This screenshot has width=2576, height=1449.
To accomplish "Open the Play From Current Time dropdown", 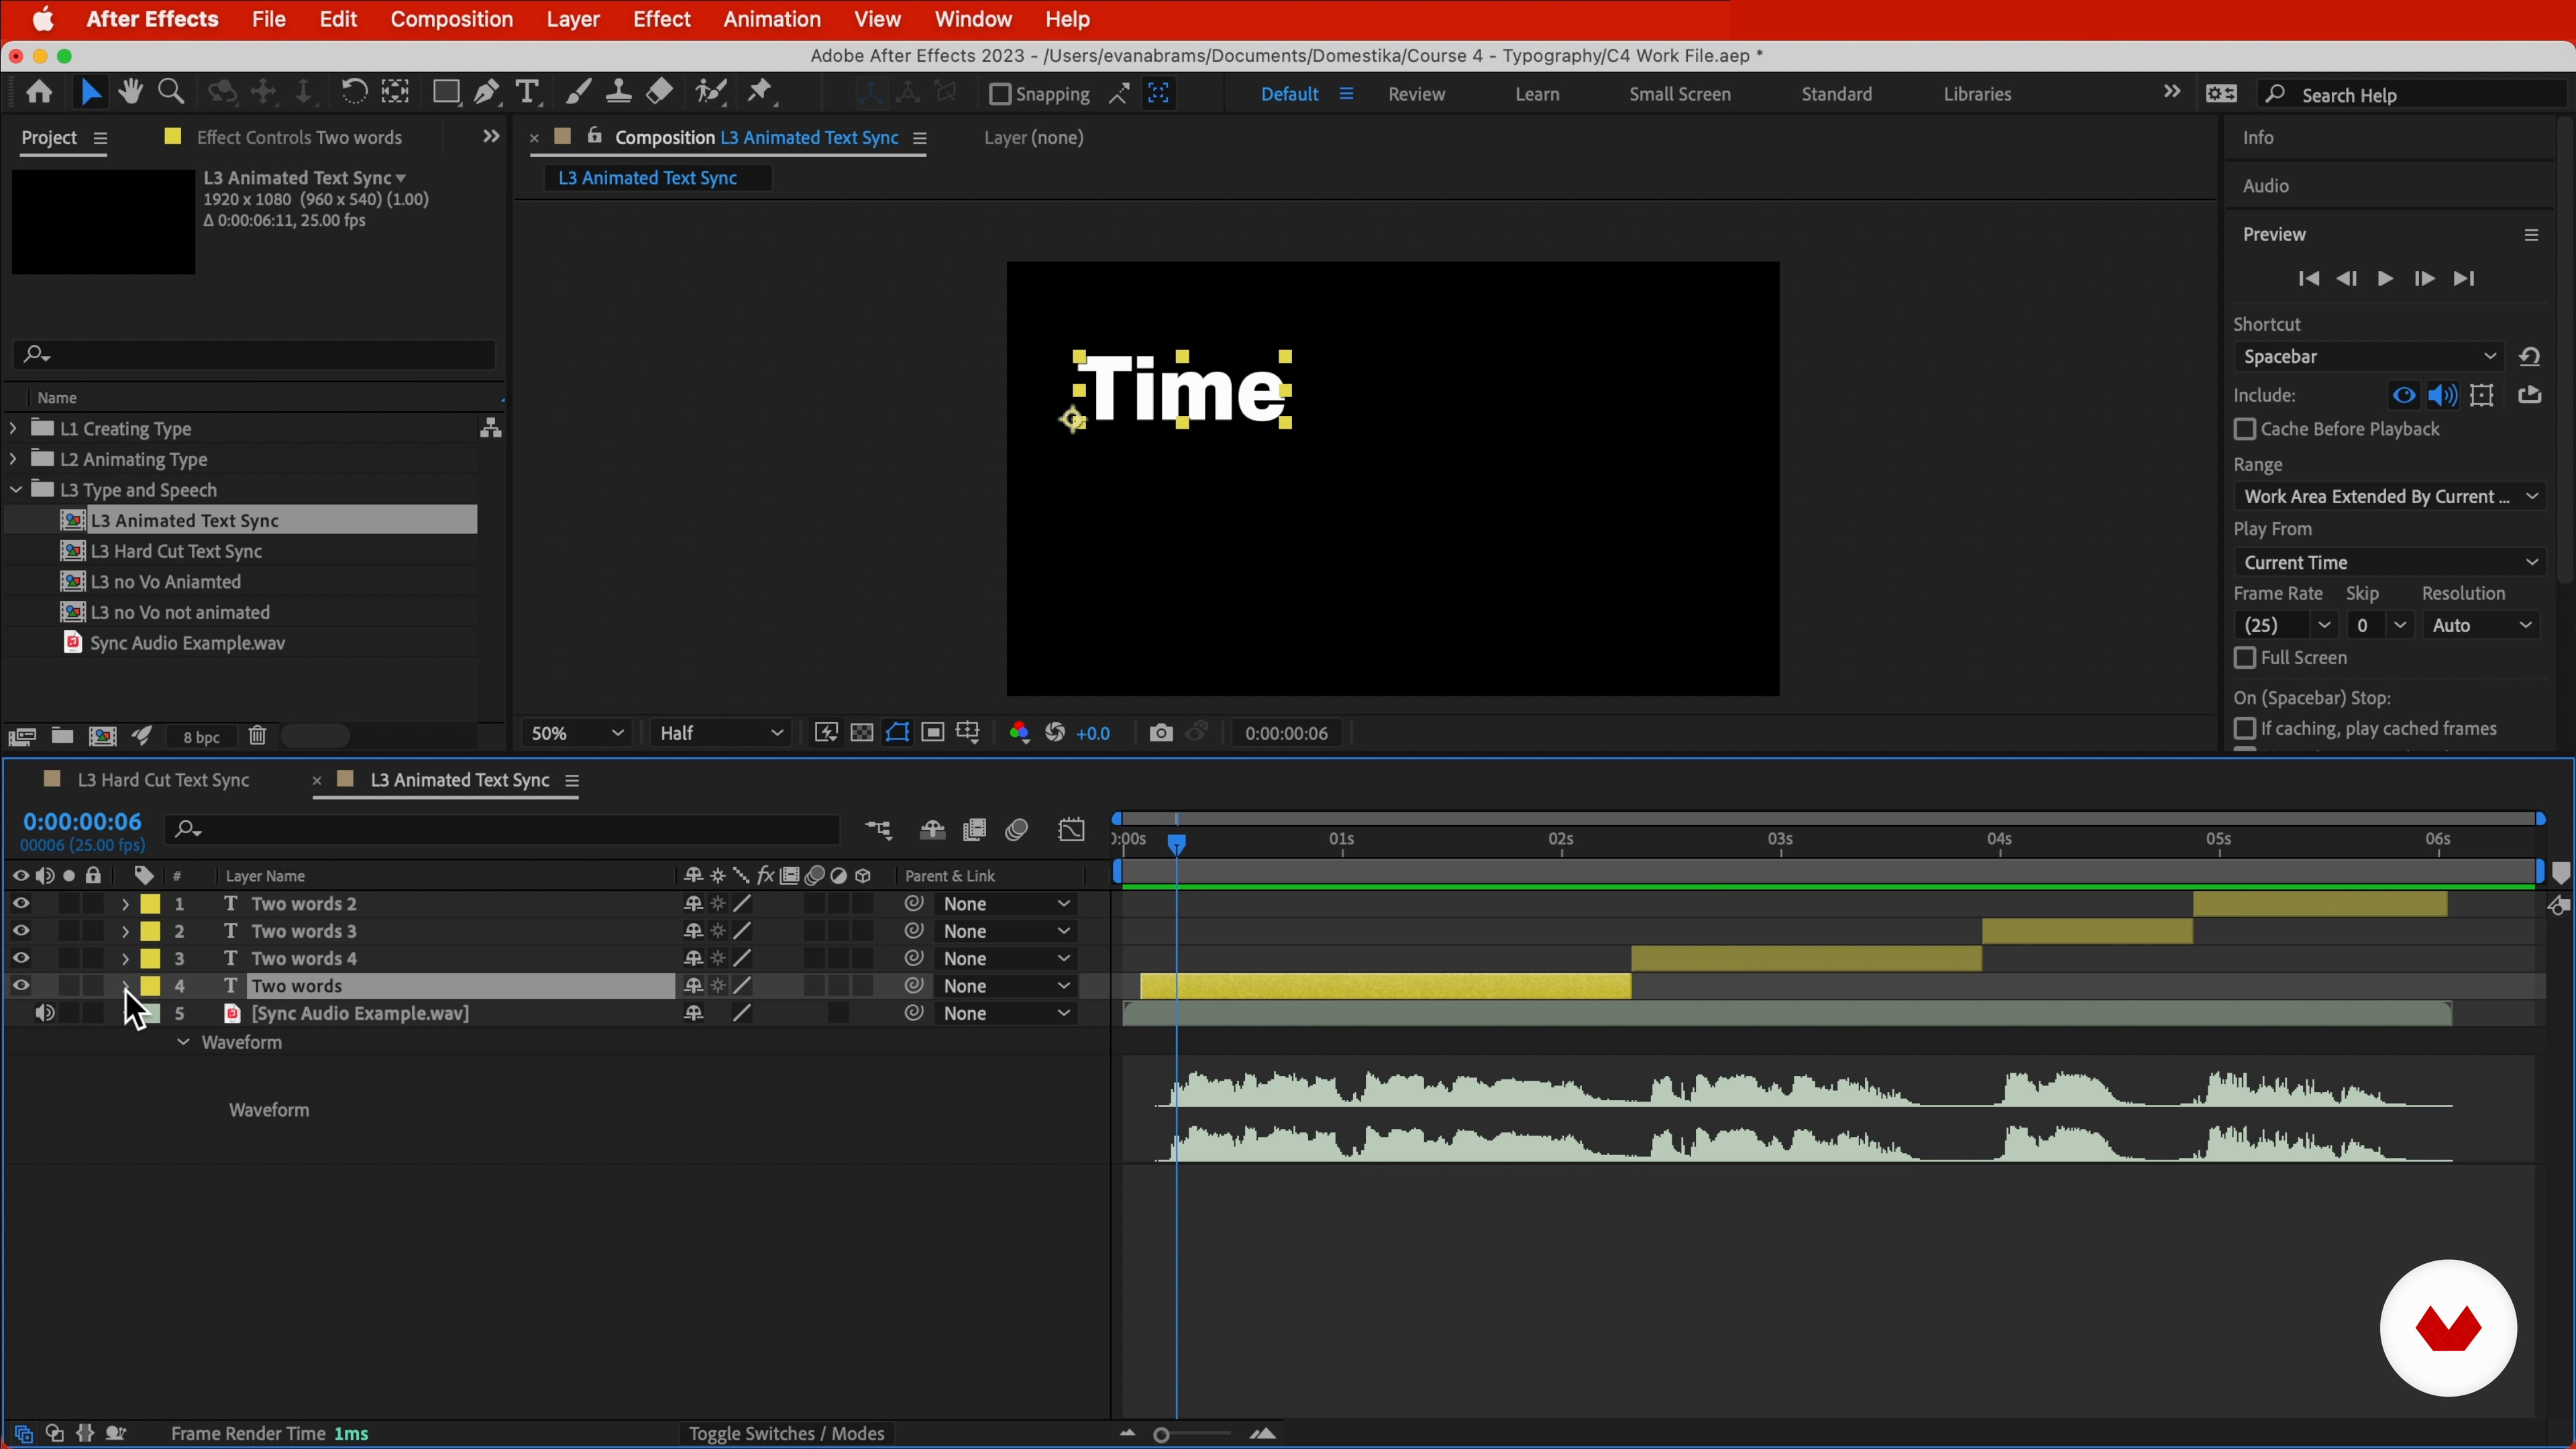I will (2390, 562).
